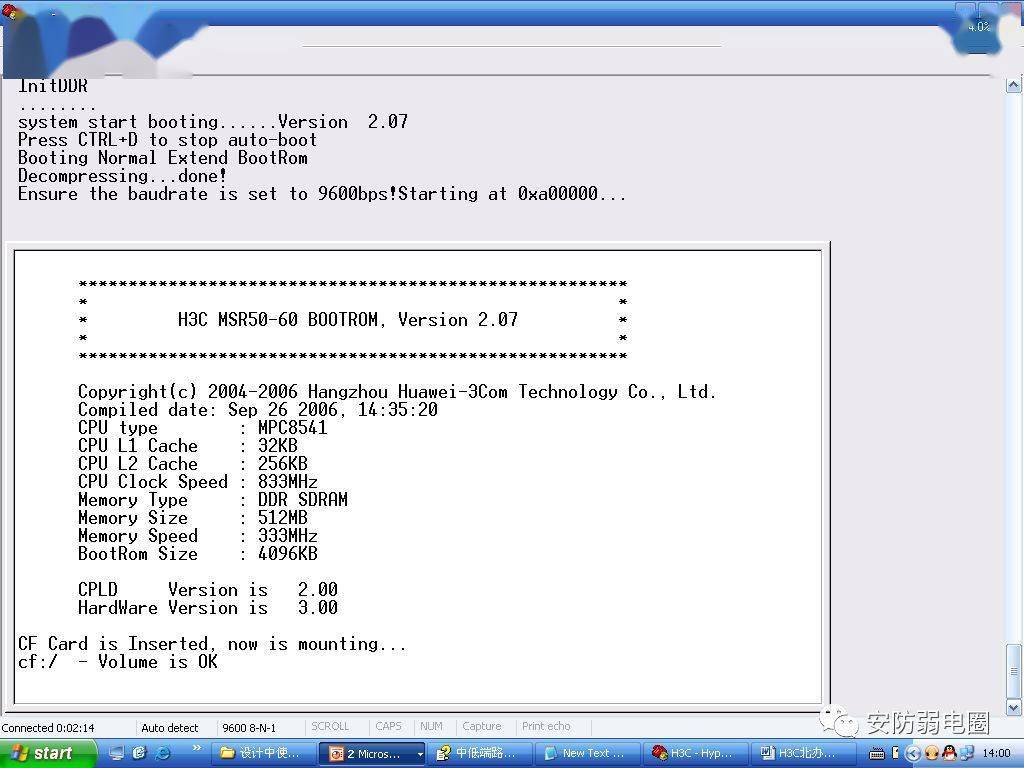Screen dimensions: 1024x768
Task: Click the BootRom Size 4096KB value
Action: [287, 554]
